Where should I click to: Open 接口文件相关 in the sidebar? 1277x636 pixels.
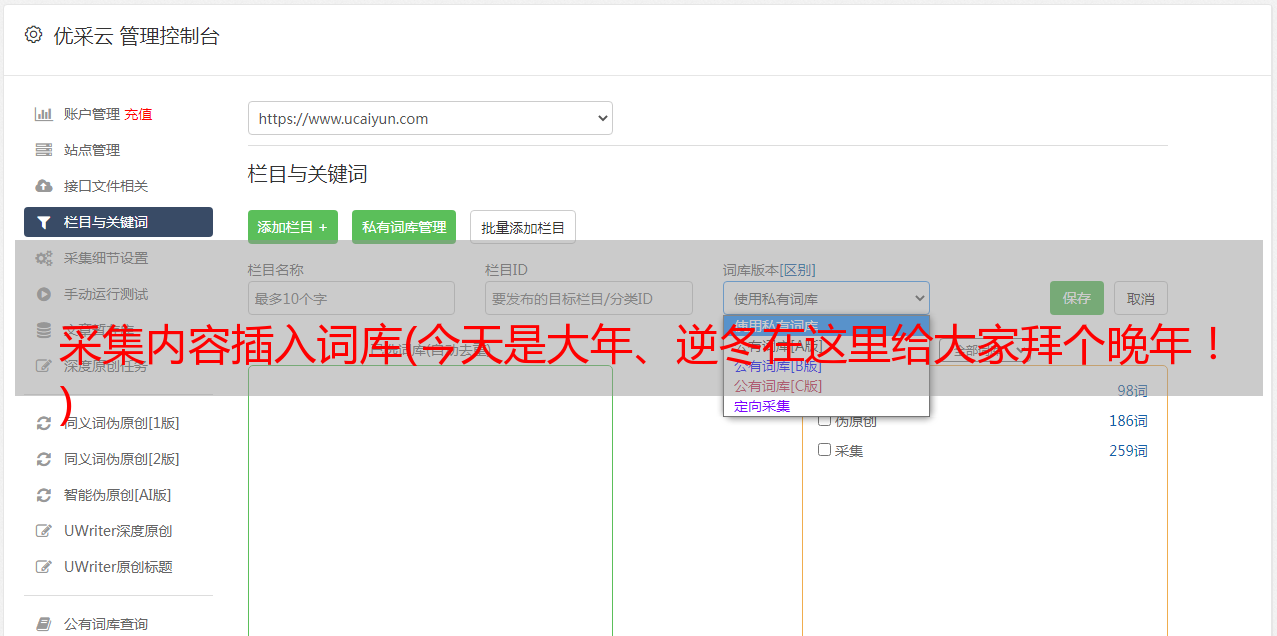pos(106,186)
